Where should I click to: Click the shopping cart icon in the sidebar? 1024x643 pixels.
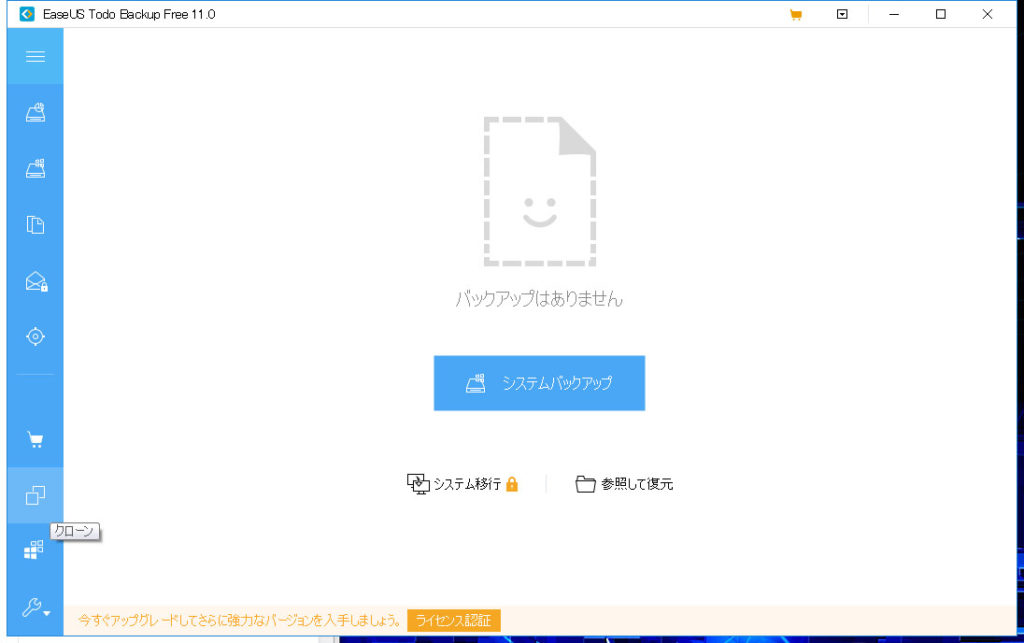(35, 440)
